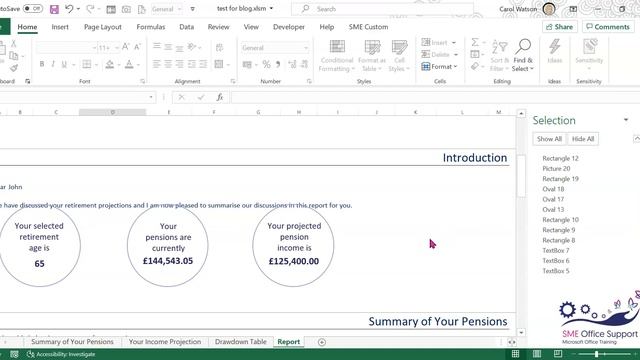Click the Comma Style icon
The image size is (640, 360).
(x=278, y=64)
